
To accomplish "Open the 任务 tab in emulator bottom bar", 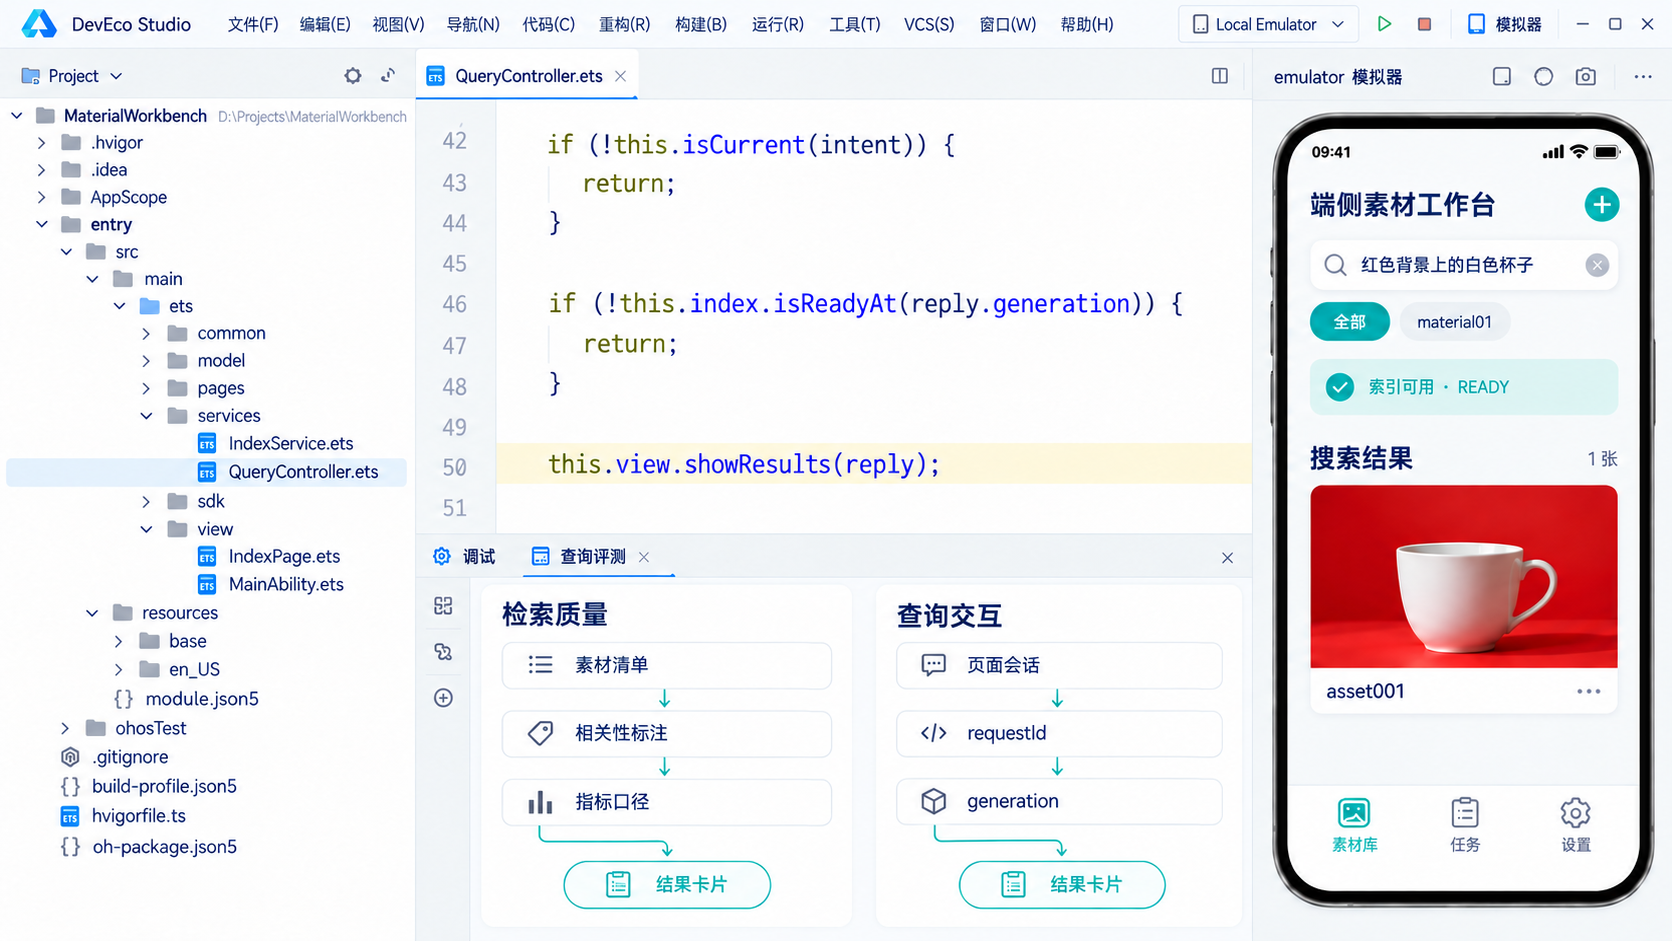I will [1465, 825].
